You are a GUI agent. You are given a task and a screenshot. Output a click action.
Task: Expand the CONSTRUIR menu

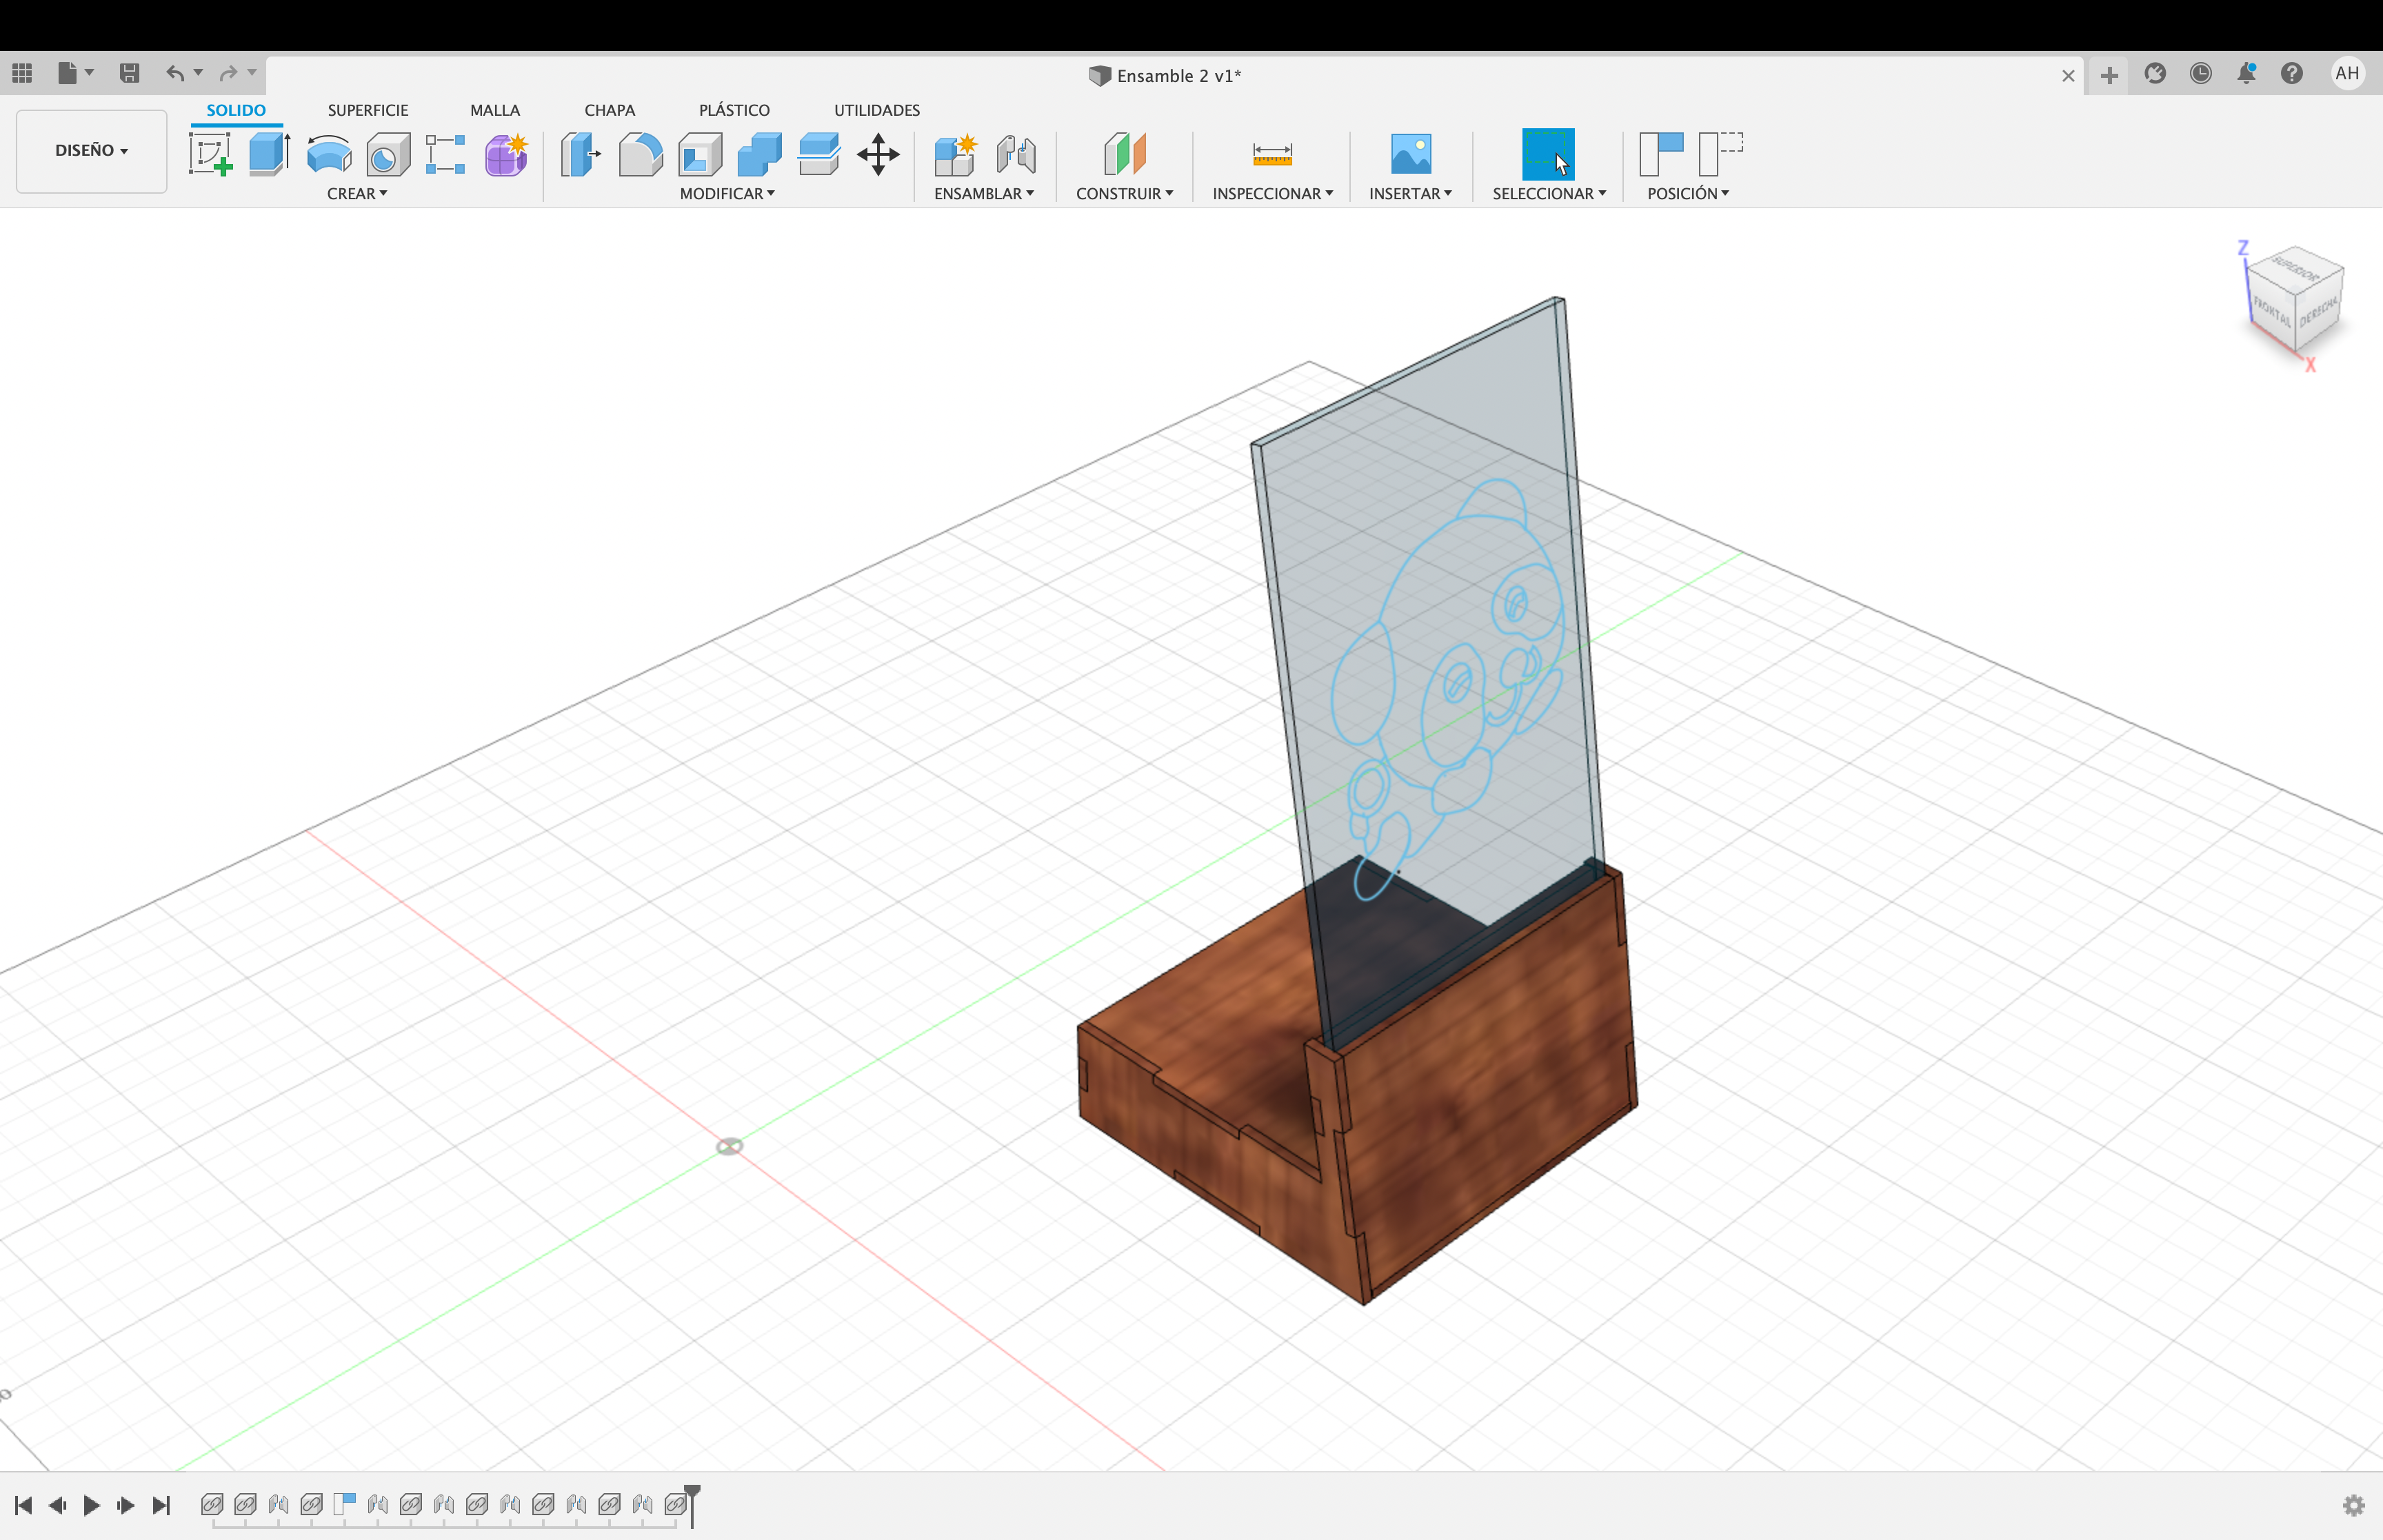(1124, 194)
